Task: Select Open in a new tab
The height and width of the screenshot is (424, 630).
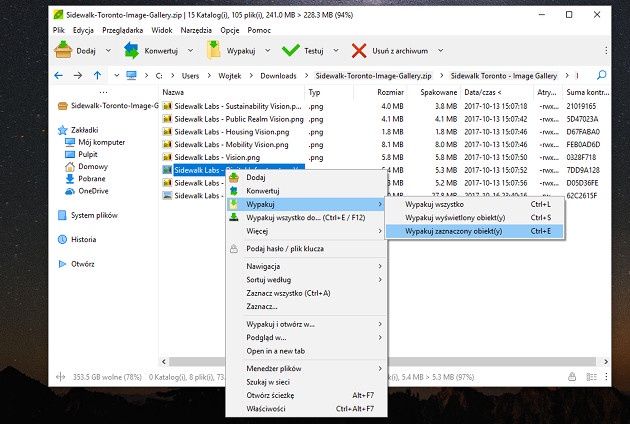Action: click(307, 351)
